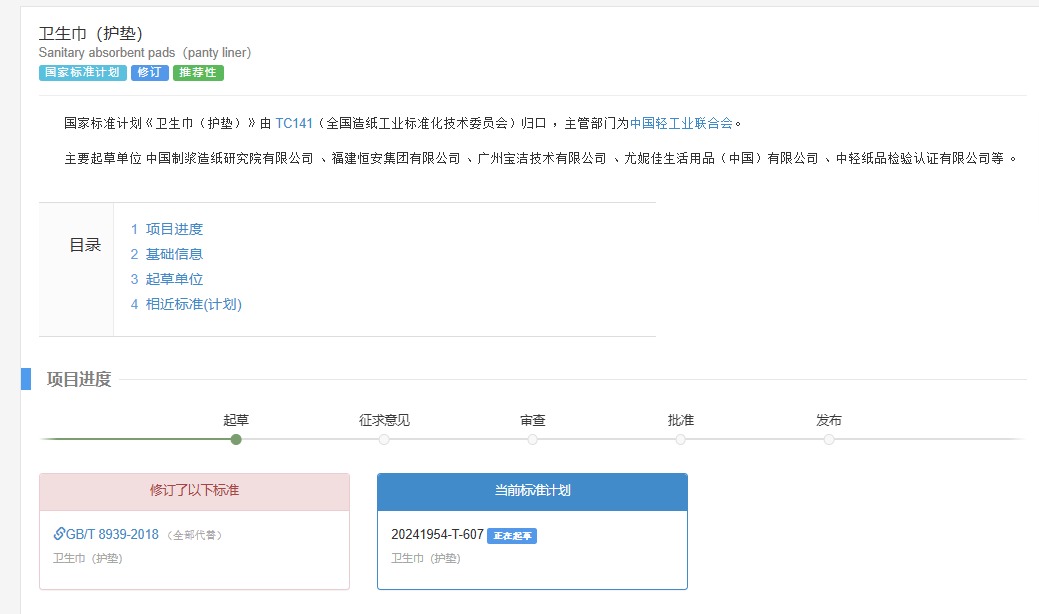Click 卫生巾（护垫）under 20241954-T-607
Viewport: 1039px width, 614px height.
[x=425, y=558]
